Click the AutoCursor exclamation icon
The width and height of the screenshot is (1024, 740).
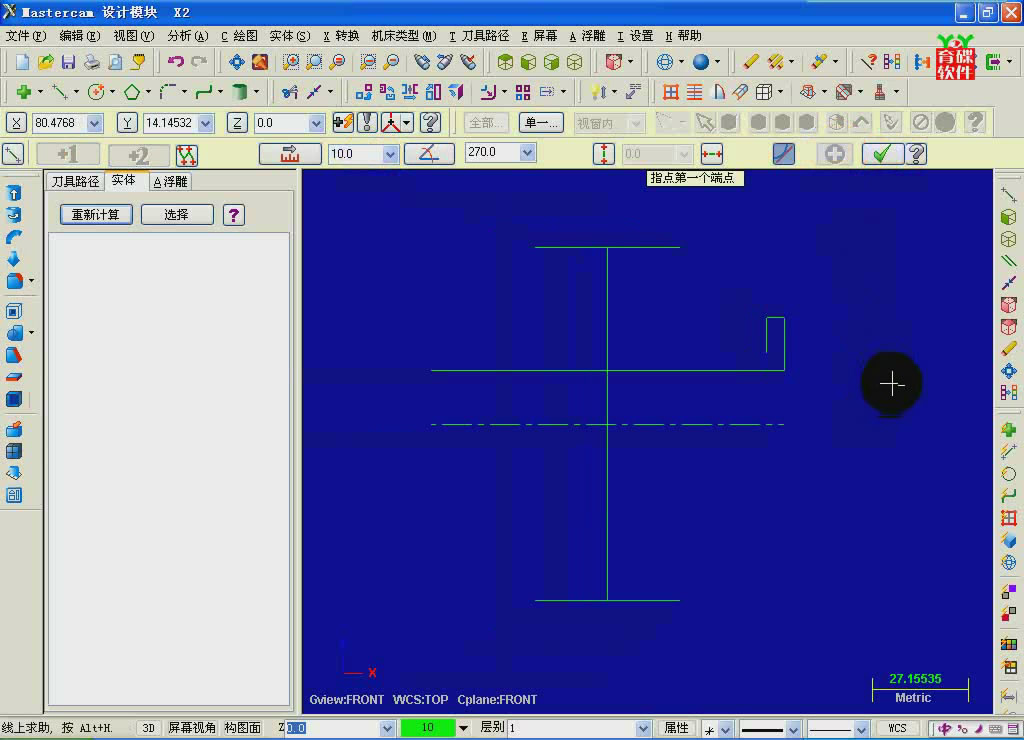(x=367, y=122)
